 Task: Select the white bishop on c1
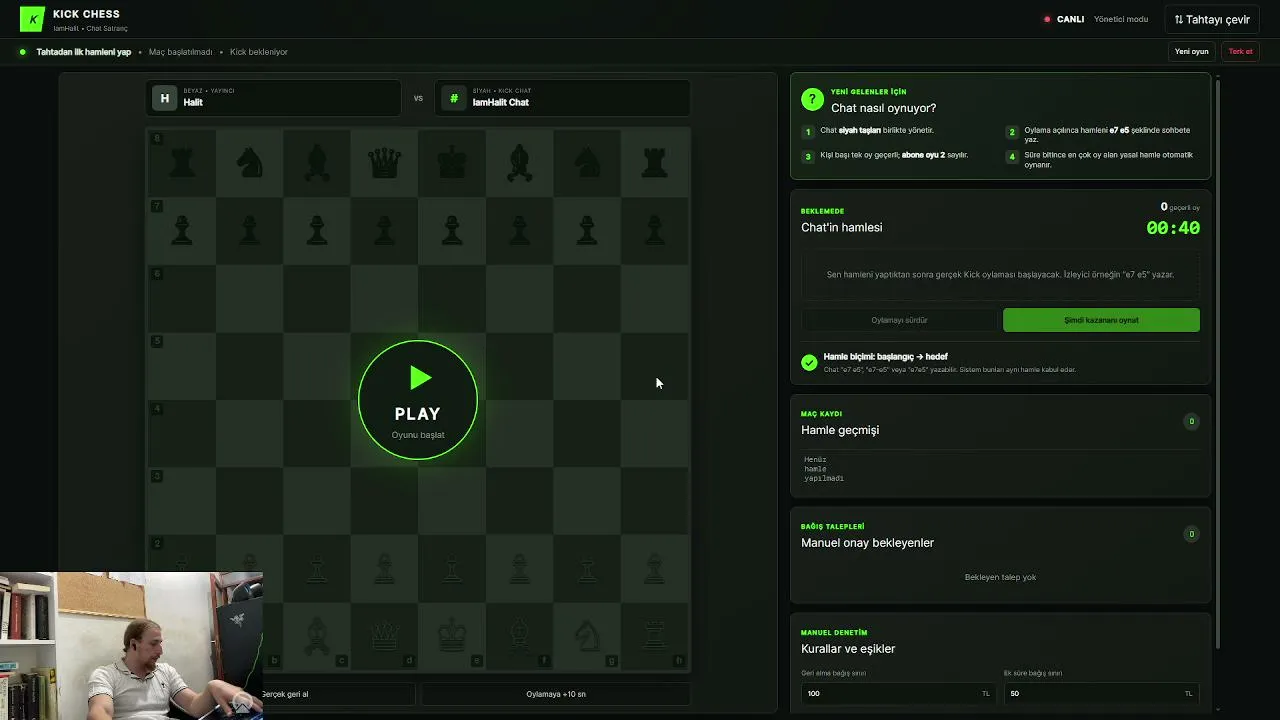click(317, 634)
